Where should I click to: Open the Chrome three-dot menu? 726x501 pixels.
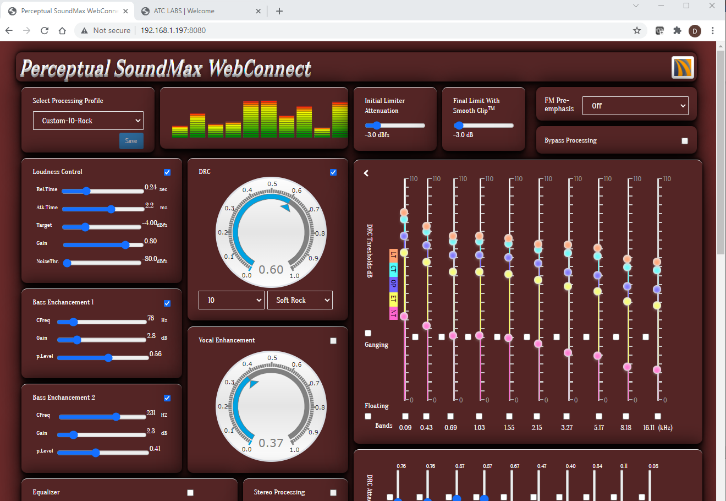(713, 31)
